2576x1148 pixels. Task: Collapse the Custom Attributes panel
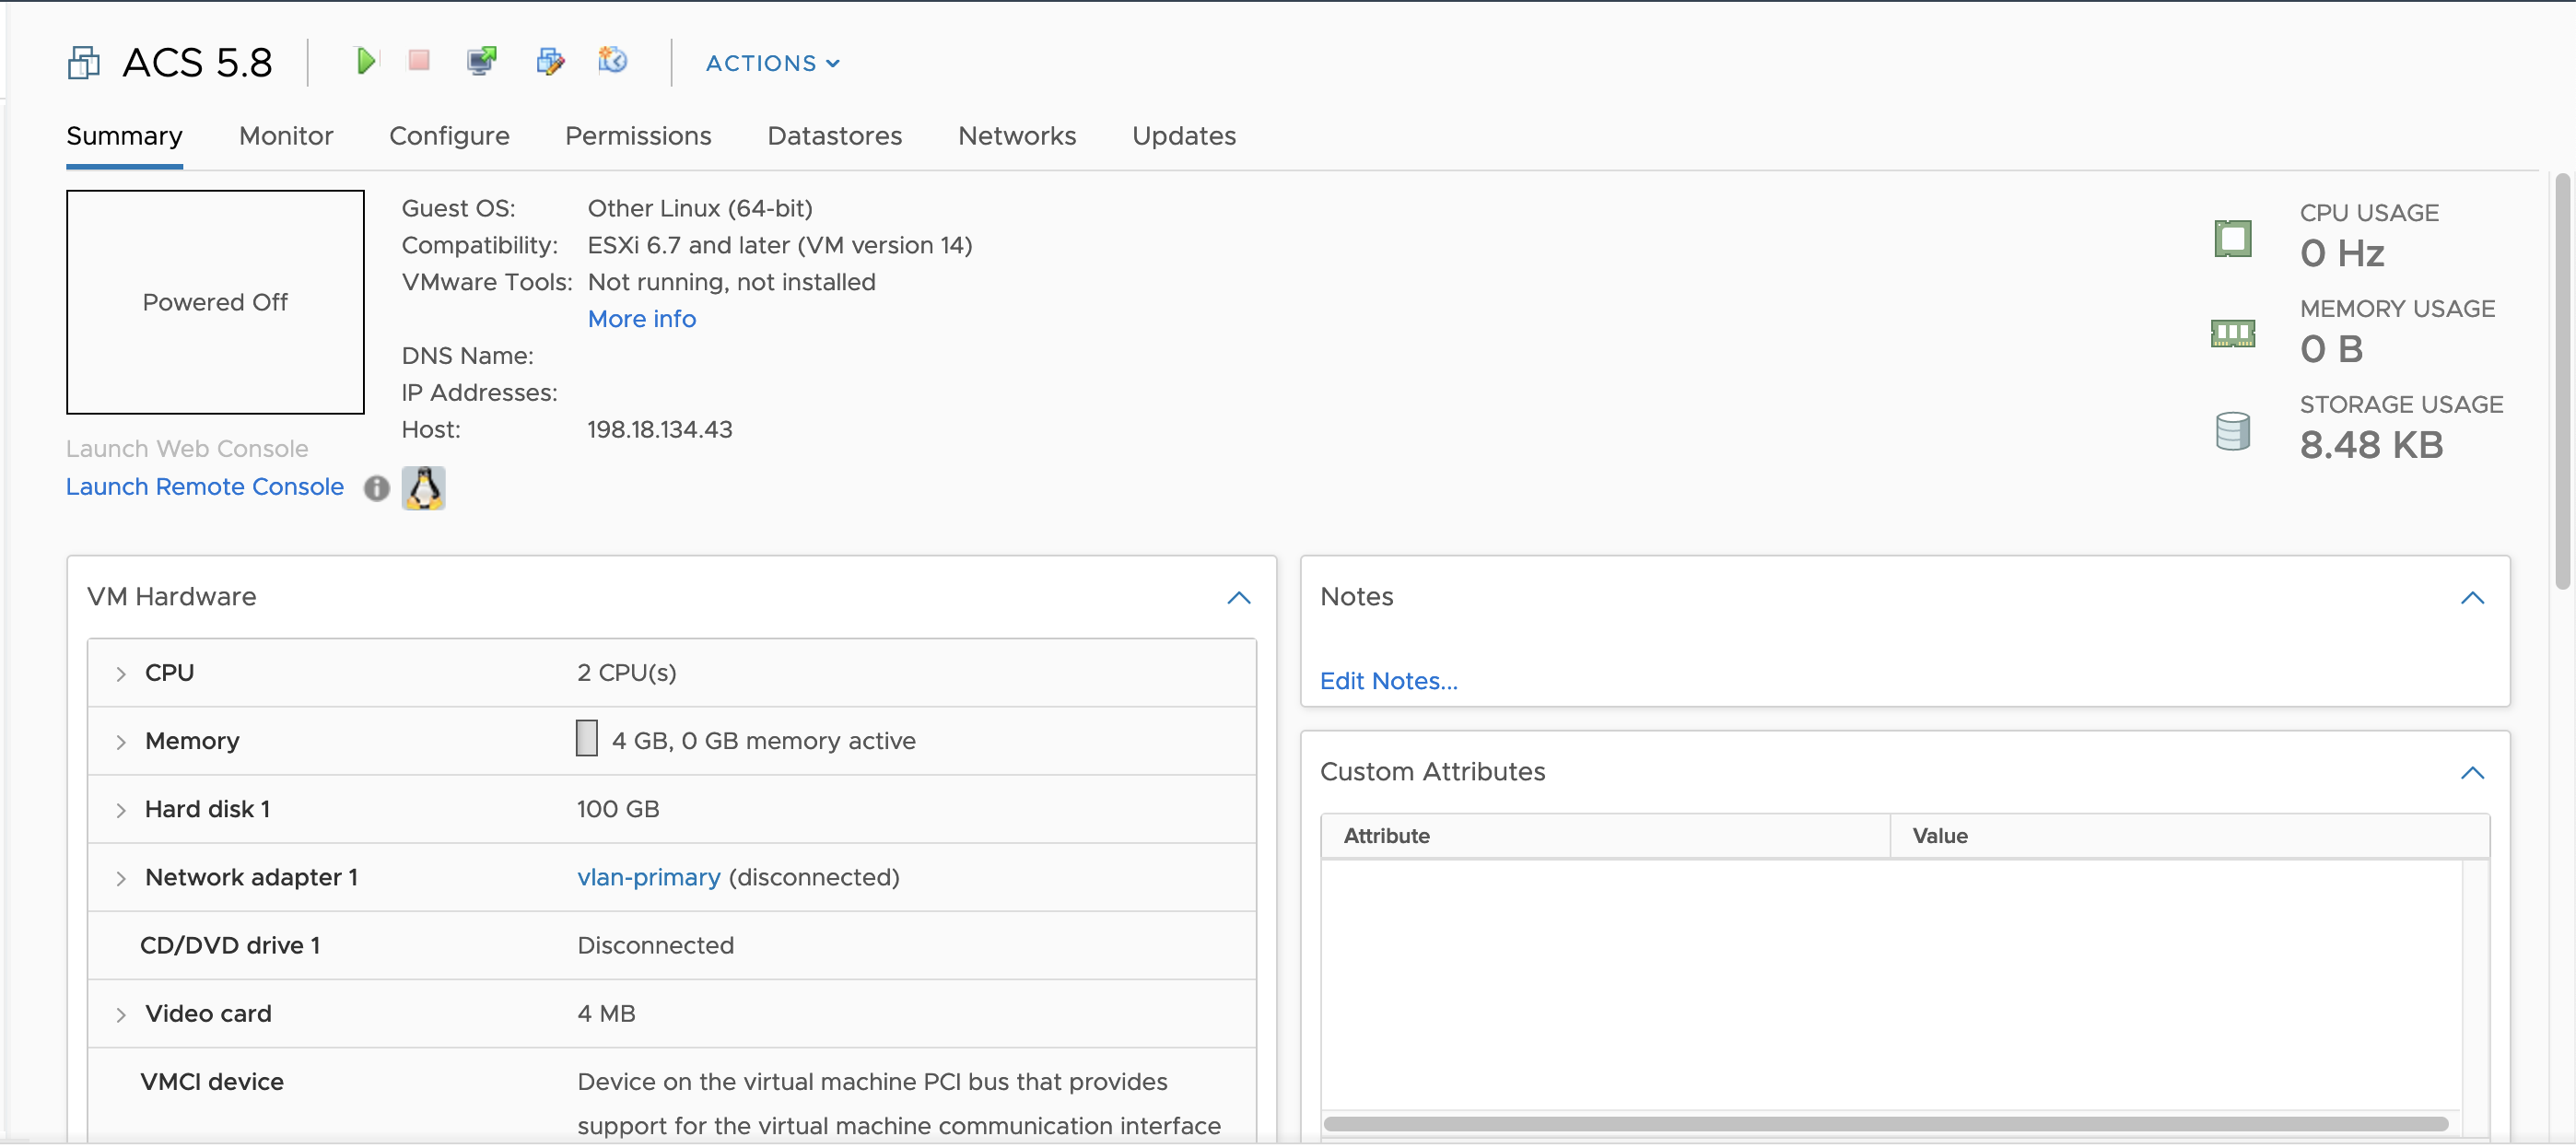pos(2471,773)
